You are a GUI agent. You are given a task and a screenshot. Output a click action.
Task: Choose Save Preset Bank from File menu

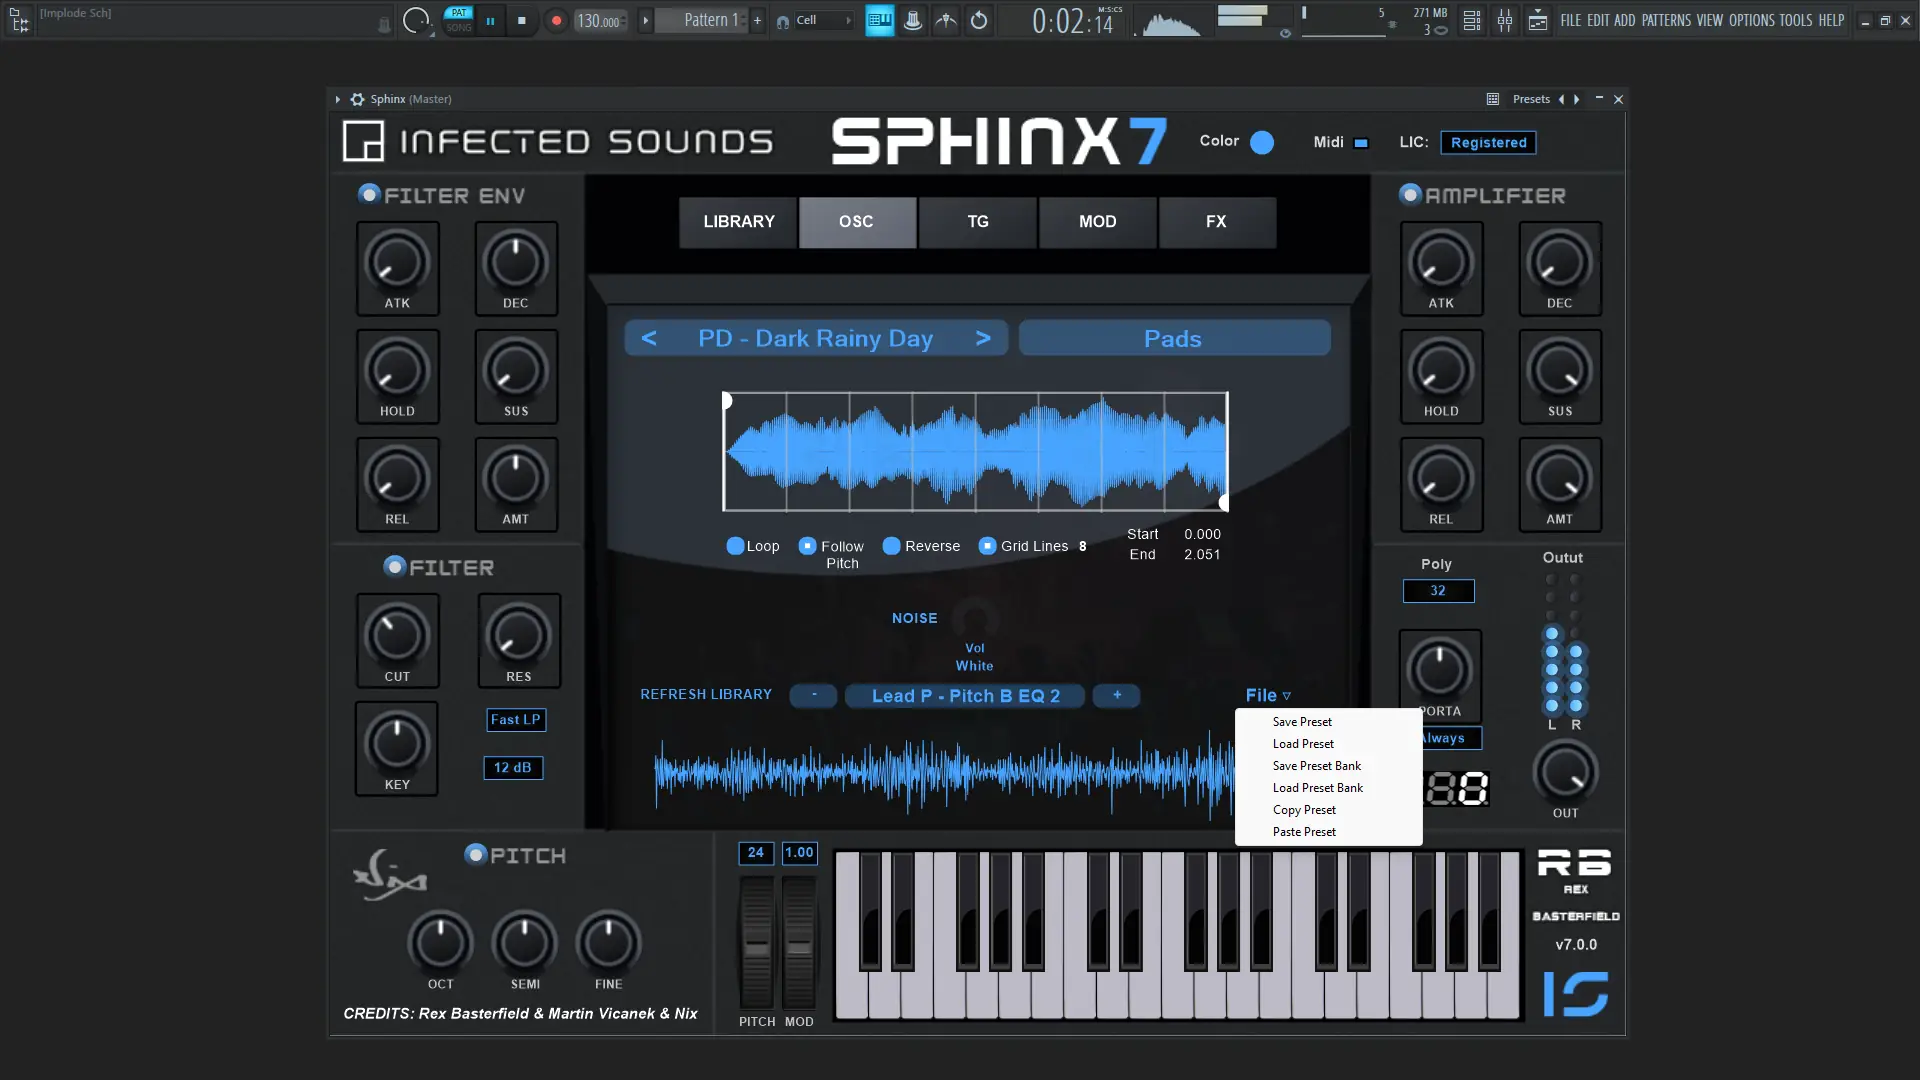[x=1316, y=766]
